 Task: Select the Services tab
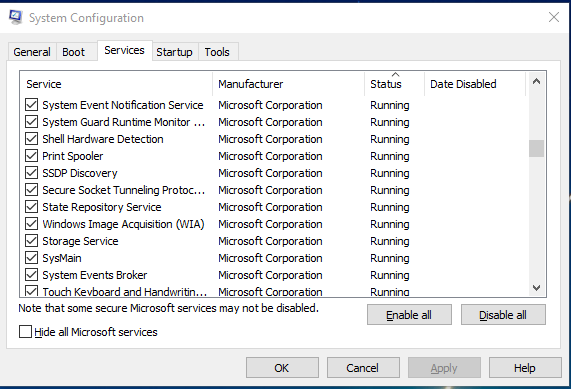[125, 50]
